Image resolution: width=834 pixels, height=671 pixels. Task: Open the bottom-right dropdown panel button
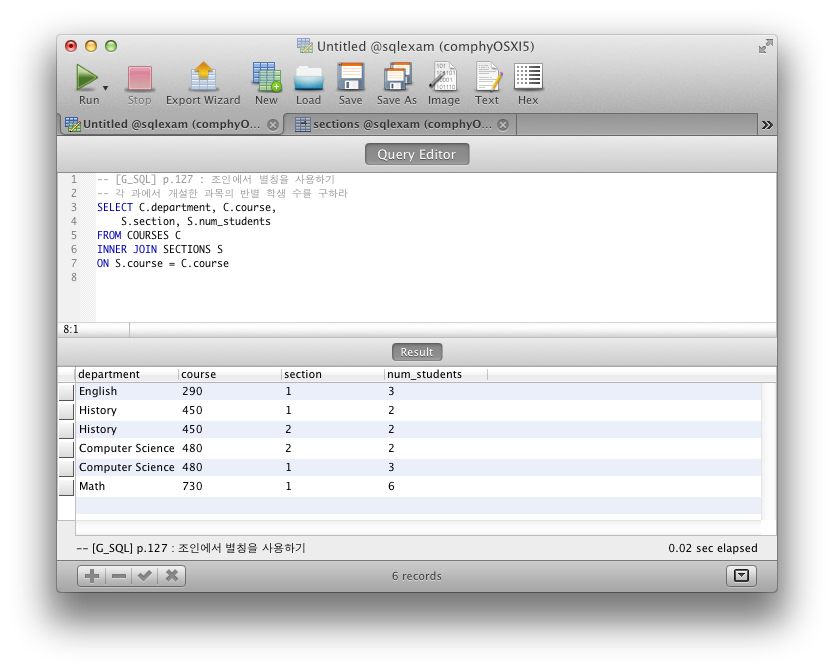tap(741, 576)
